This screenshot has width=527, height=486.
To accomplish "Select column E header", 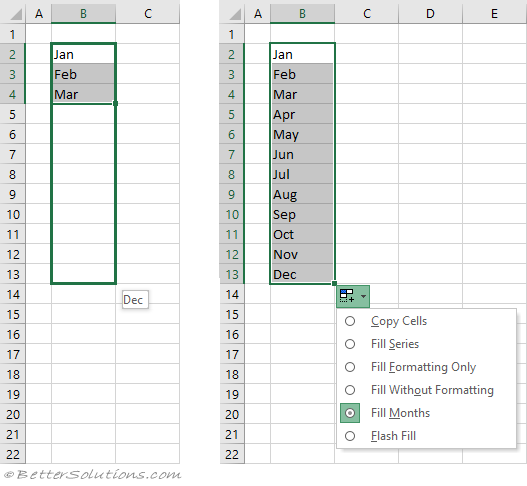I will tap(494, 13).
